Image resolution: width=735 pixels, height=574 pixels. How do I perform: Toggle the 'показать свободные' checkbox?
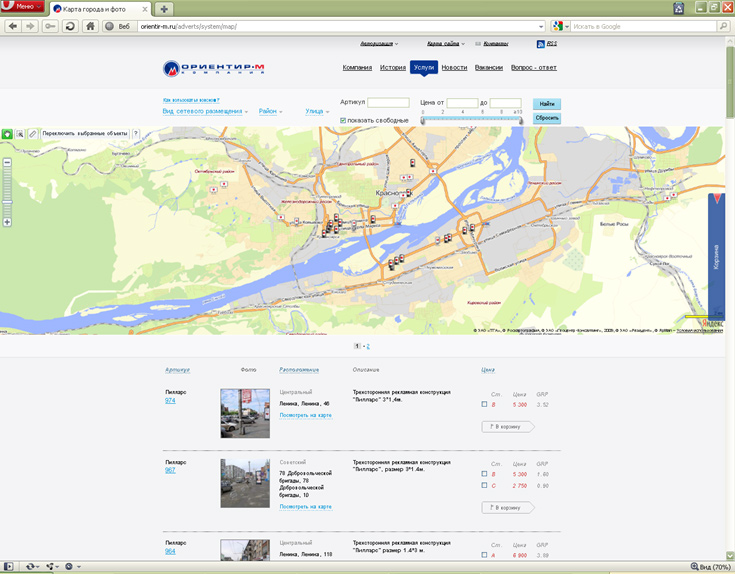pyautogui.click(x=343, y=120)
